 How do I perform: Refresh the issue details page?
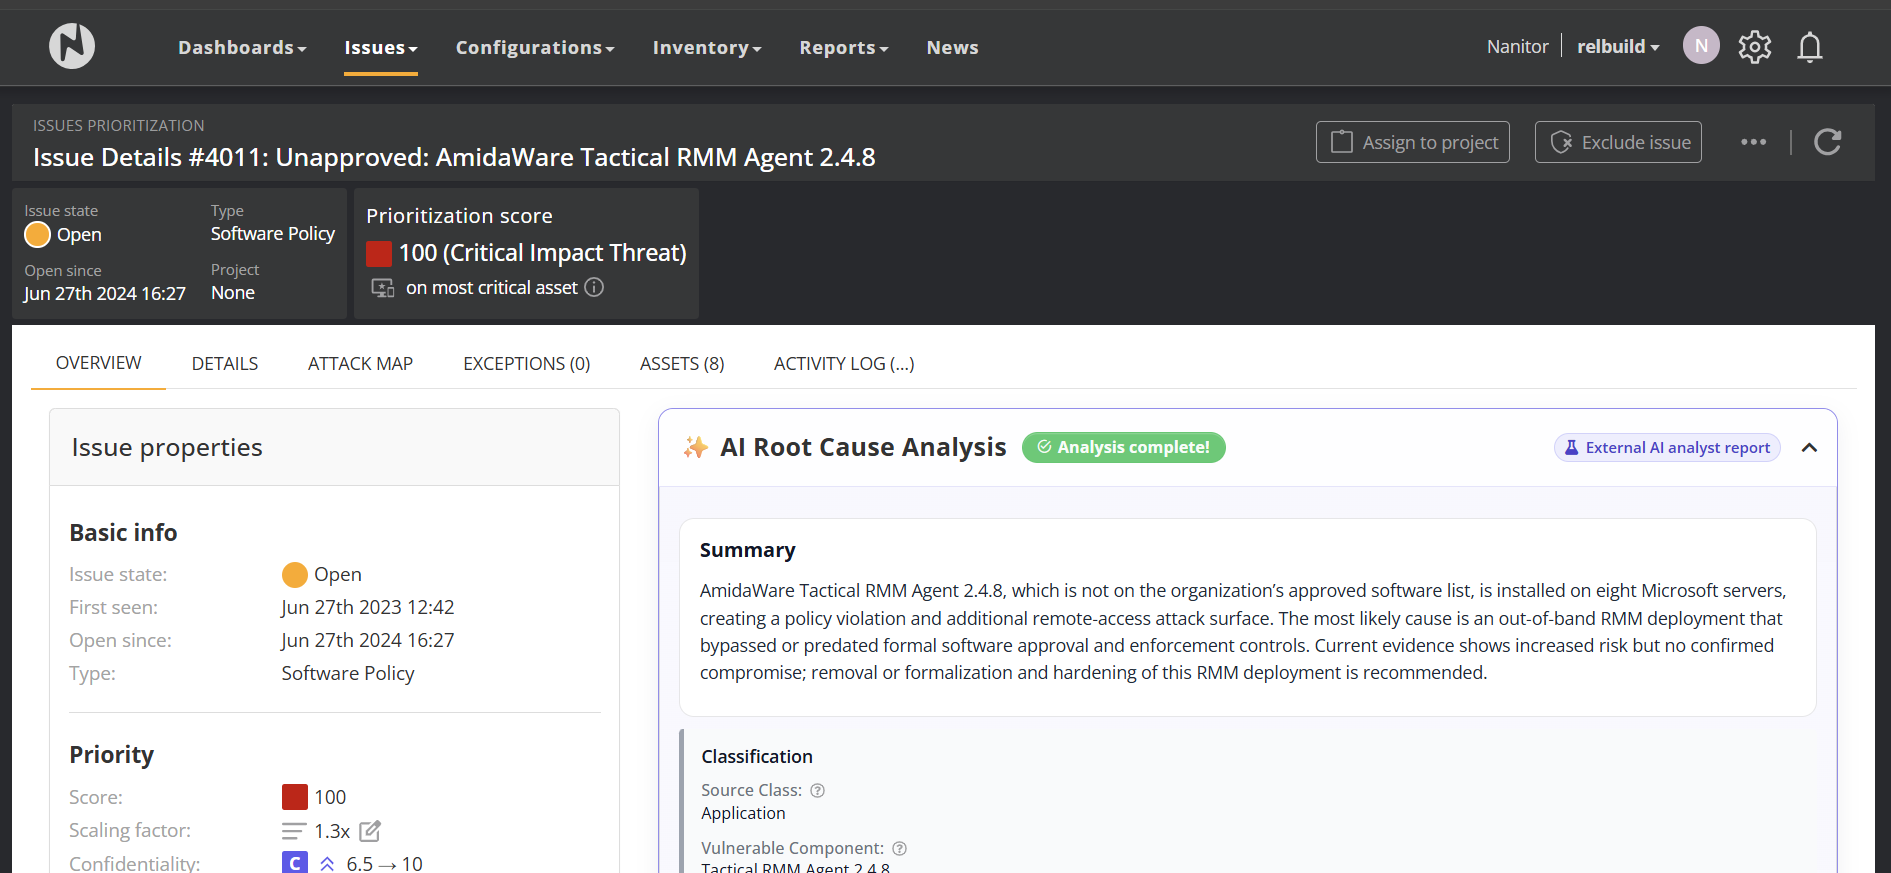tap(1827, 142)
